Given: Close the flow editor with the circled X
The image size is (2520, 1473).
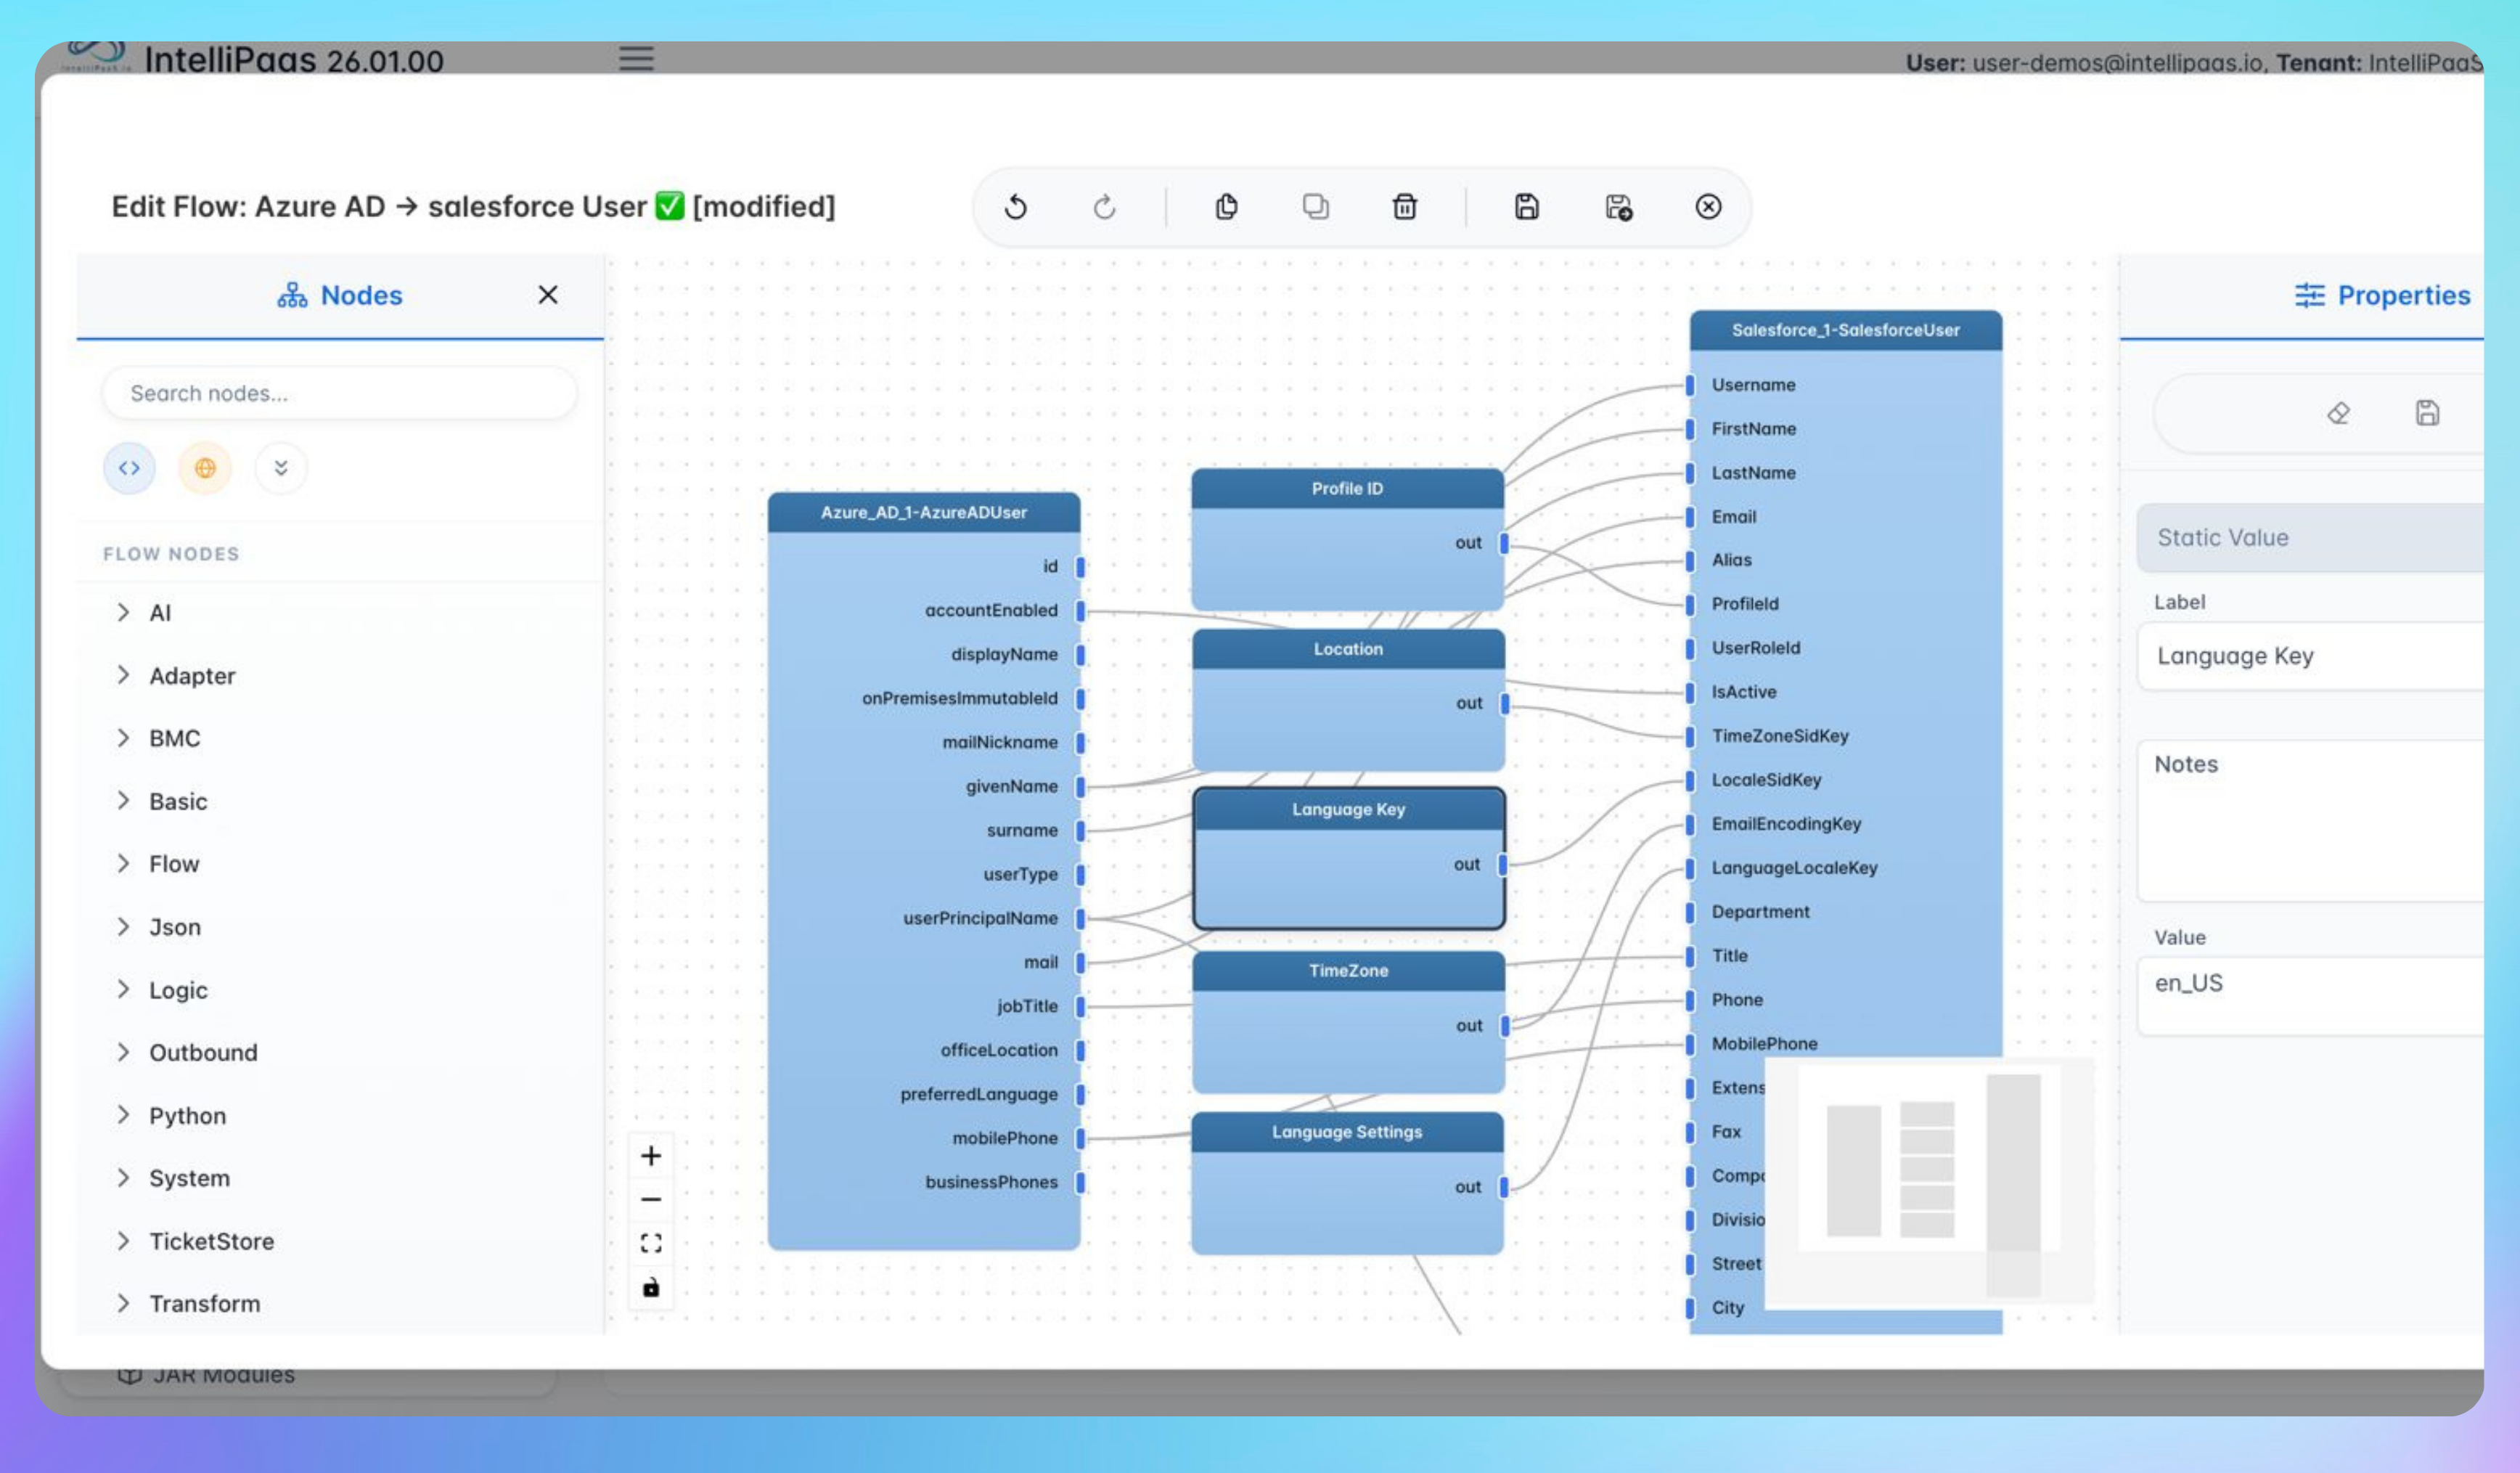Looking at the screenshot, I should [1708, 207].
